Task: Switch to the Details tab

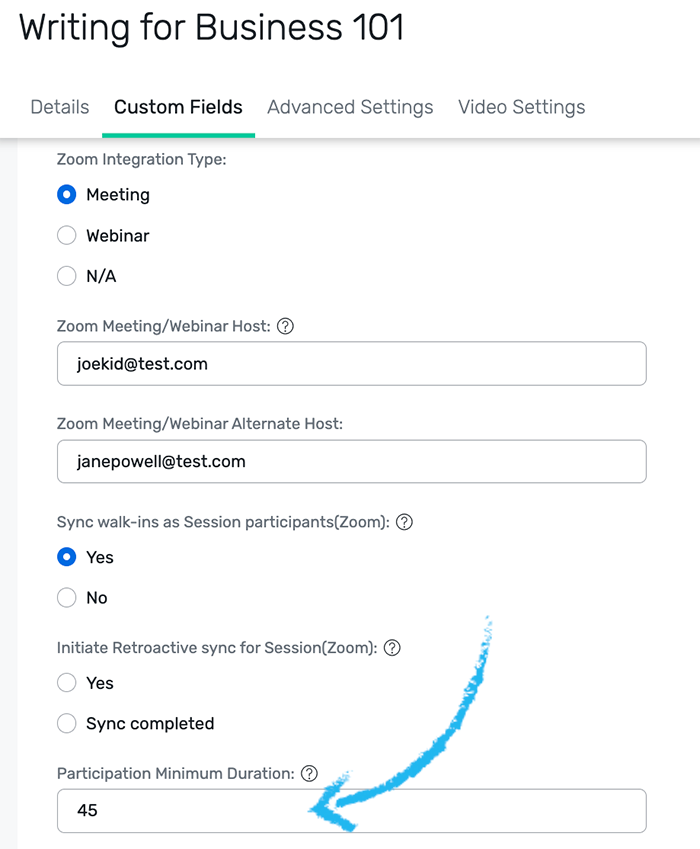Action: pyautogui.click(x=60, y=107)
